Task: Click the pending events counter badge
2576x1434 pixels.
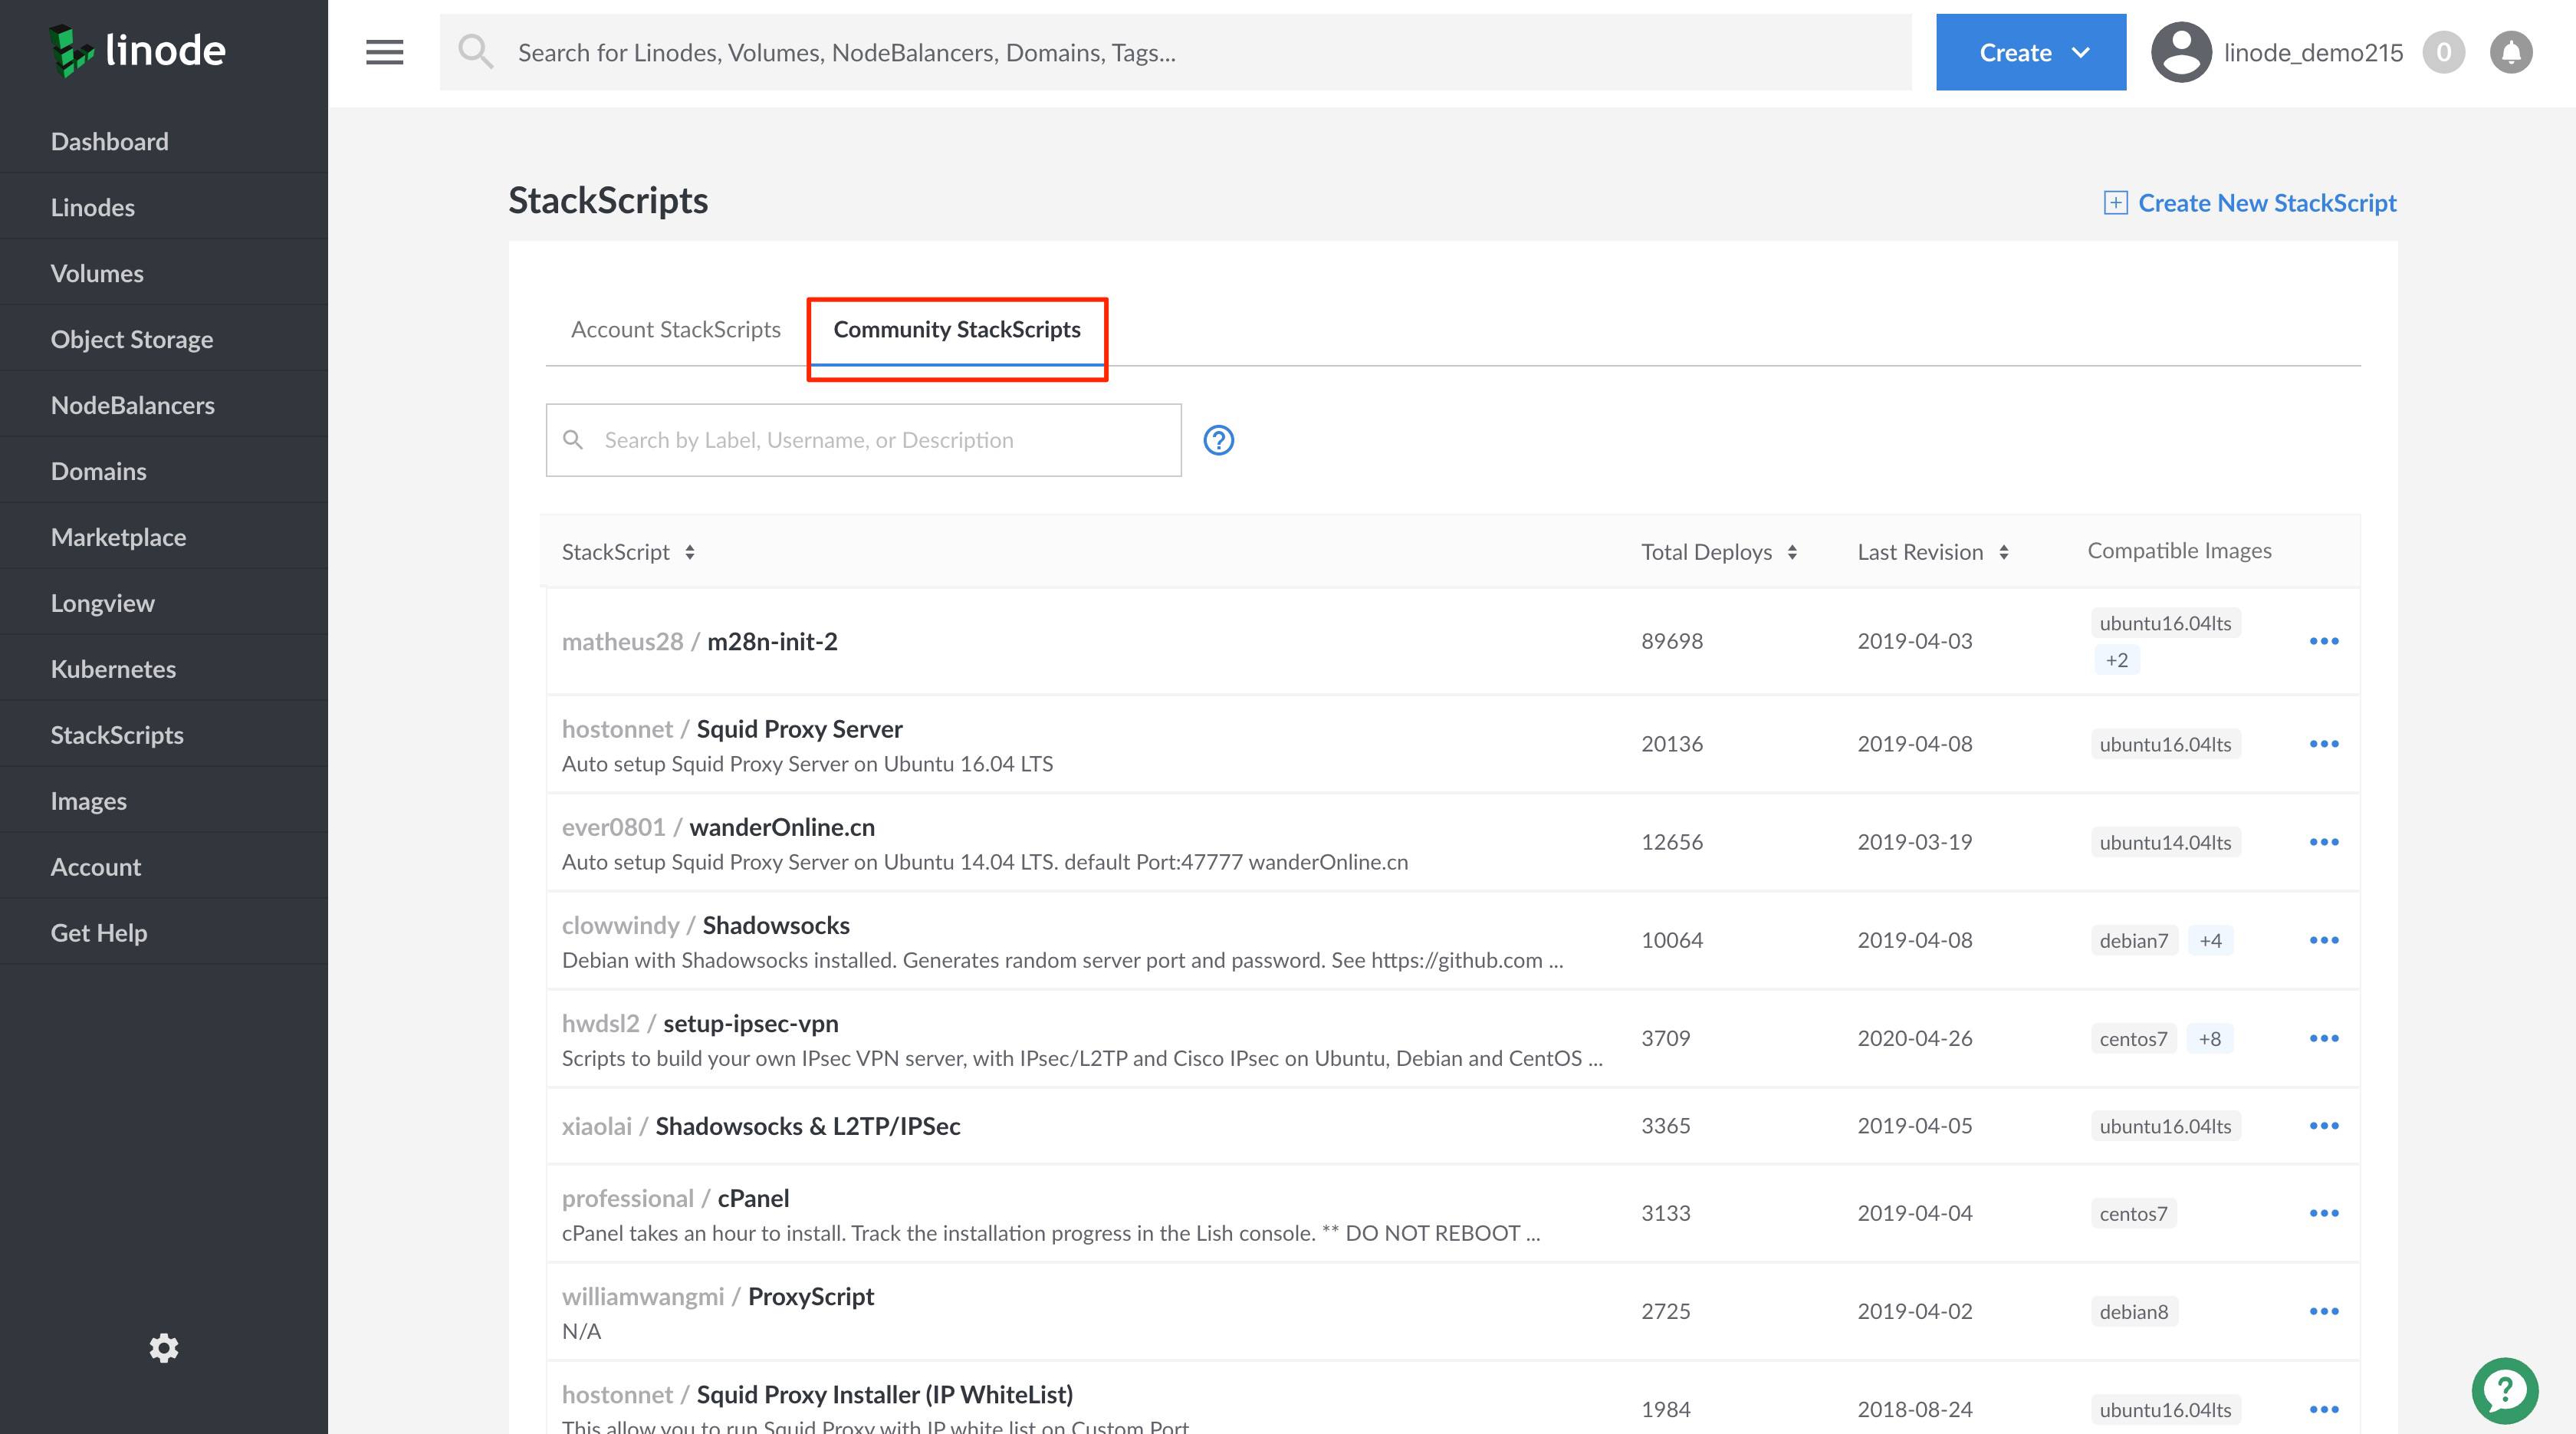Action: tap(2443, 52)
